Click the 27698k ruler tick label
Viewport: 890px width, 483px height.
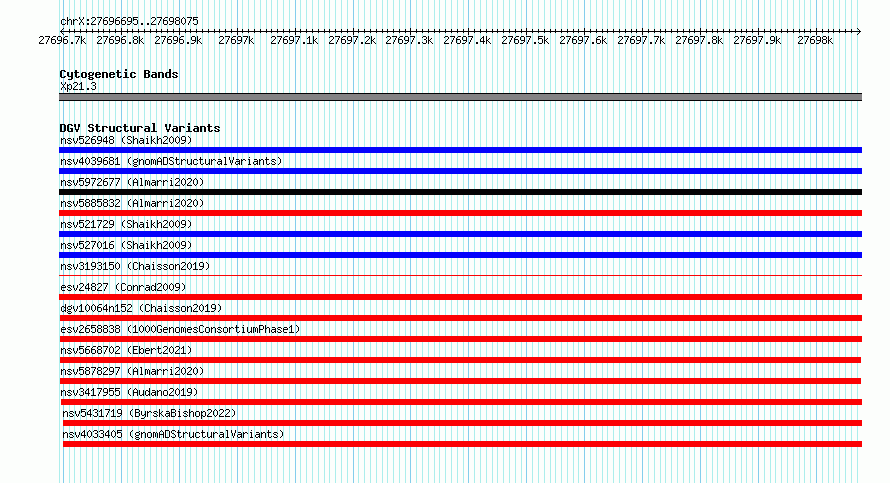click(815, 40)
